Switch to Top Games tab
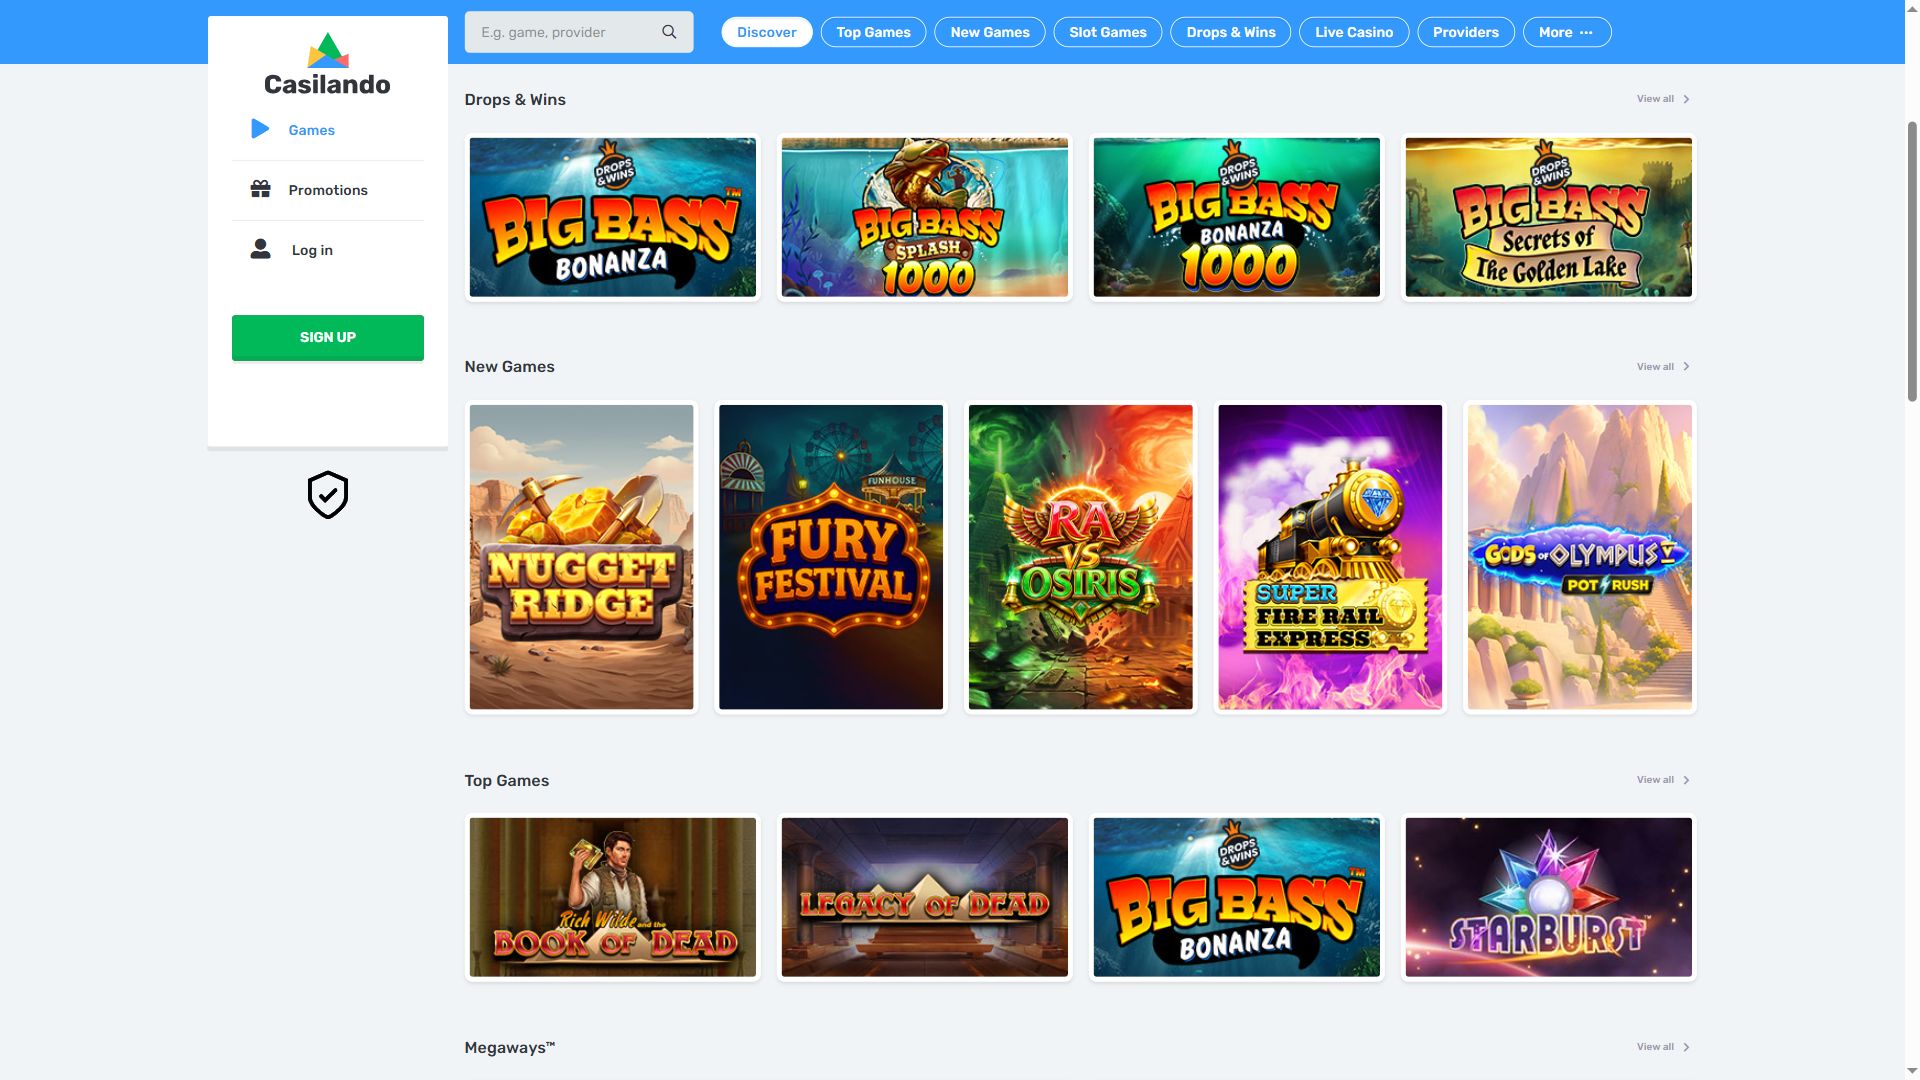 873,32
